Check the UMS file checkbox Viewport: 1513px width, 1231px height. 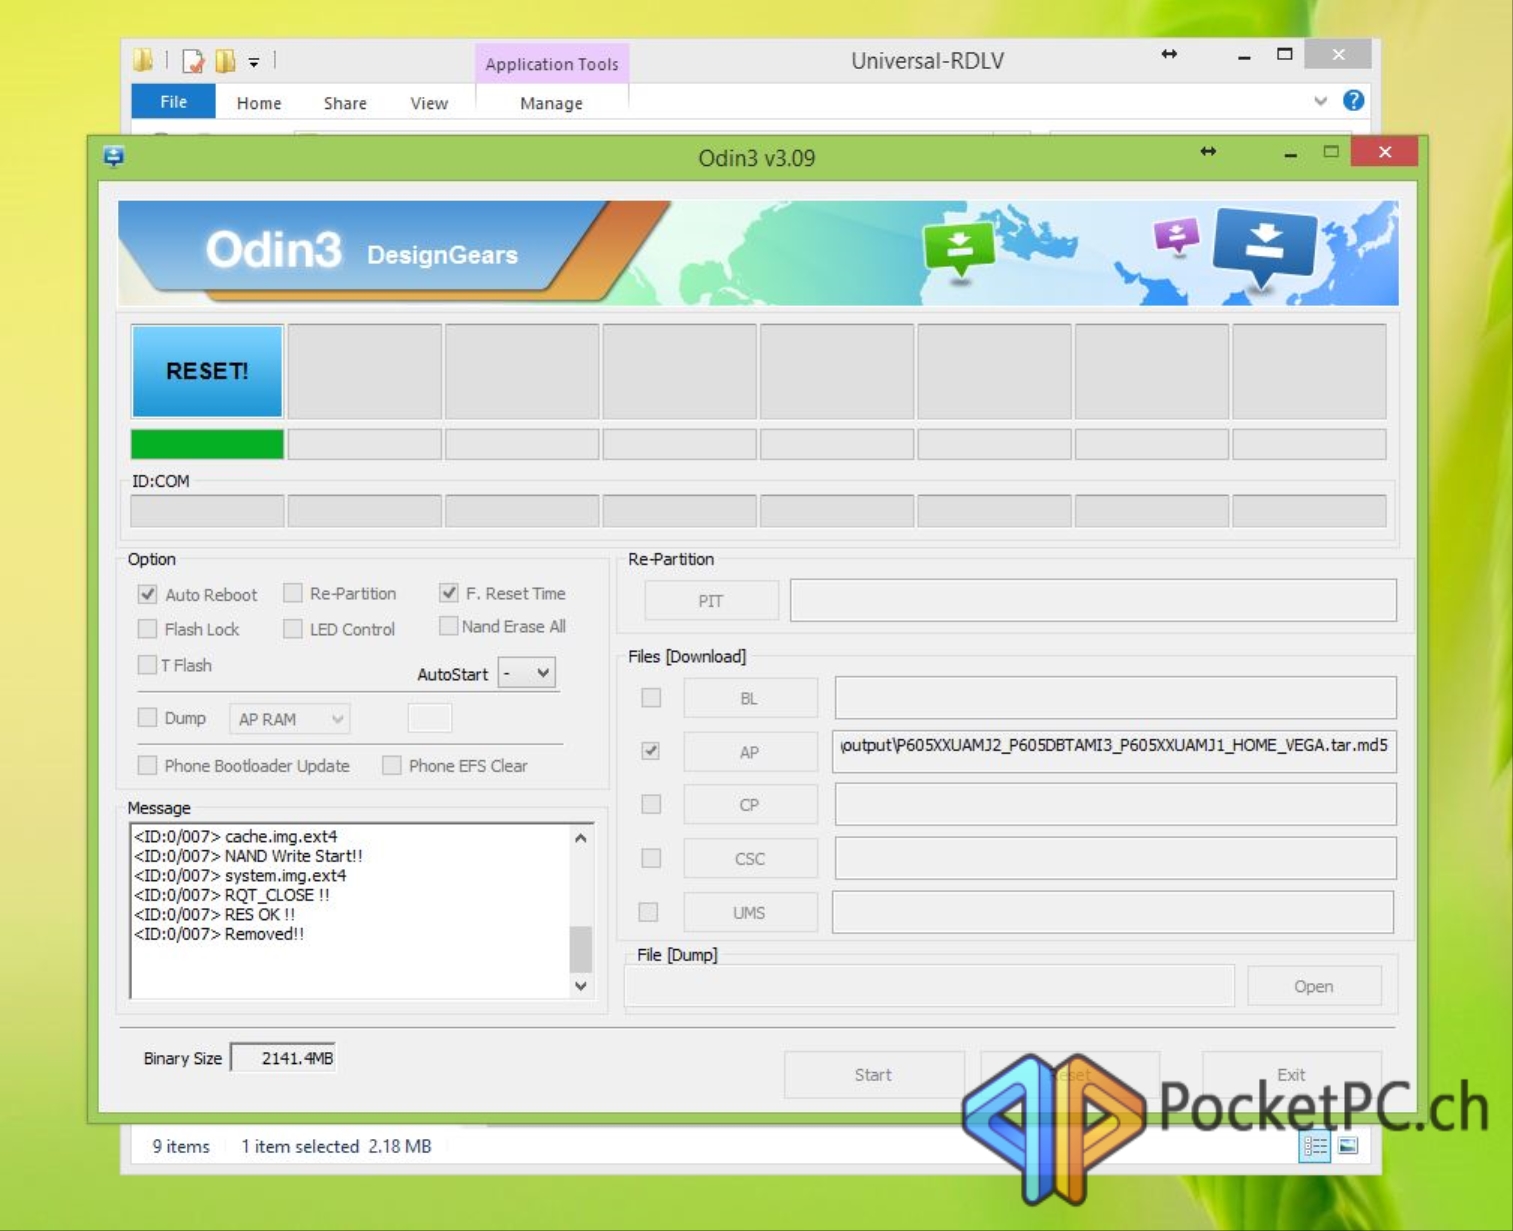click(649, 912)
